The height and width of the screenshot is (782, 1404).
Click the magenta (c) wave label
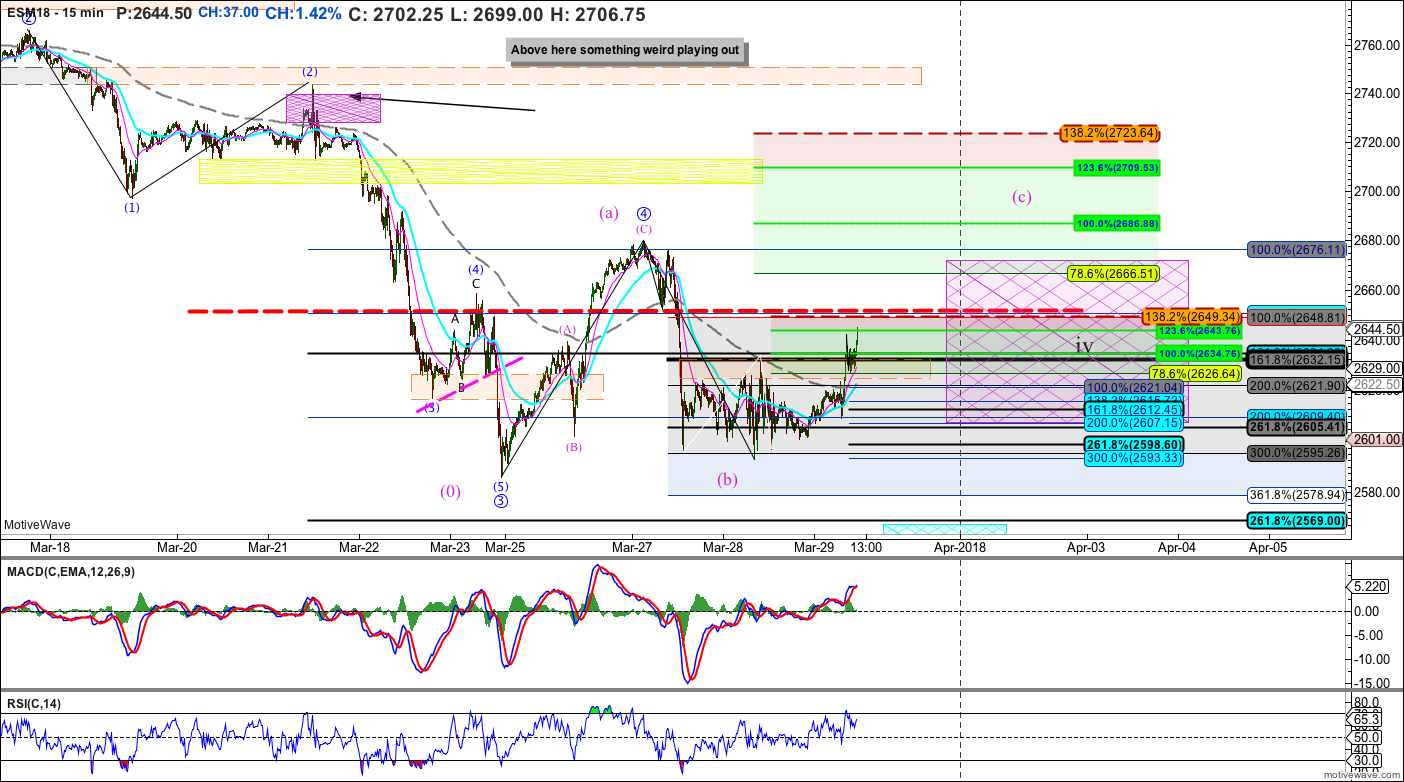(x=1022, y=196)
